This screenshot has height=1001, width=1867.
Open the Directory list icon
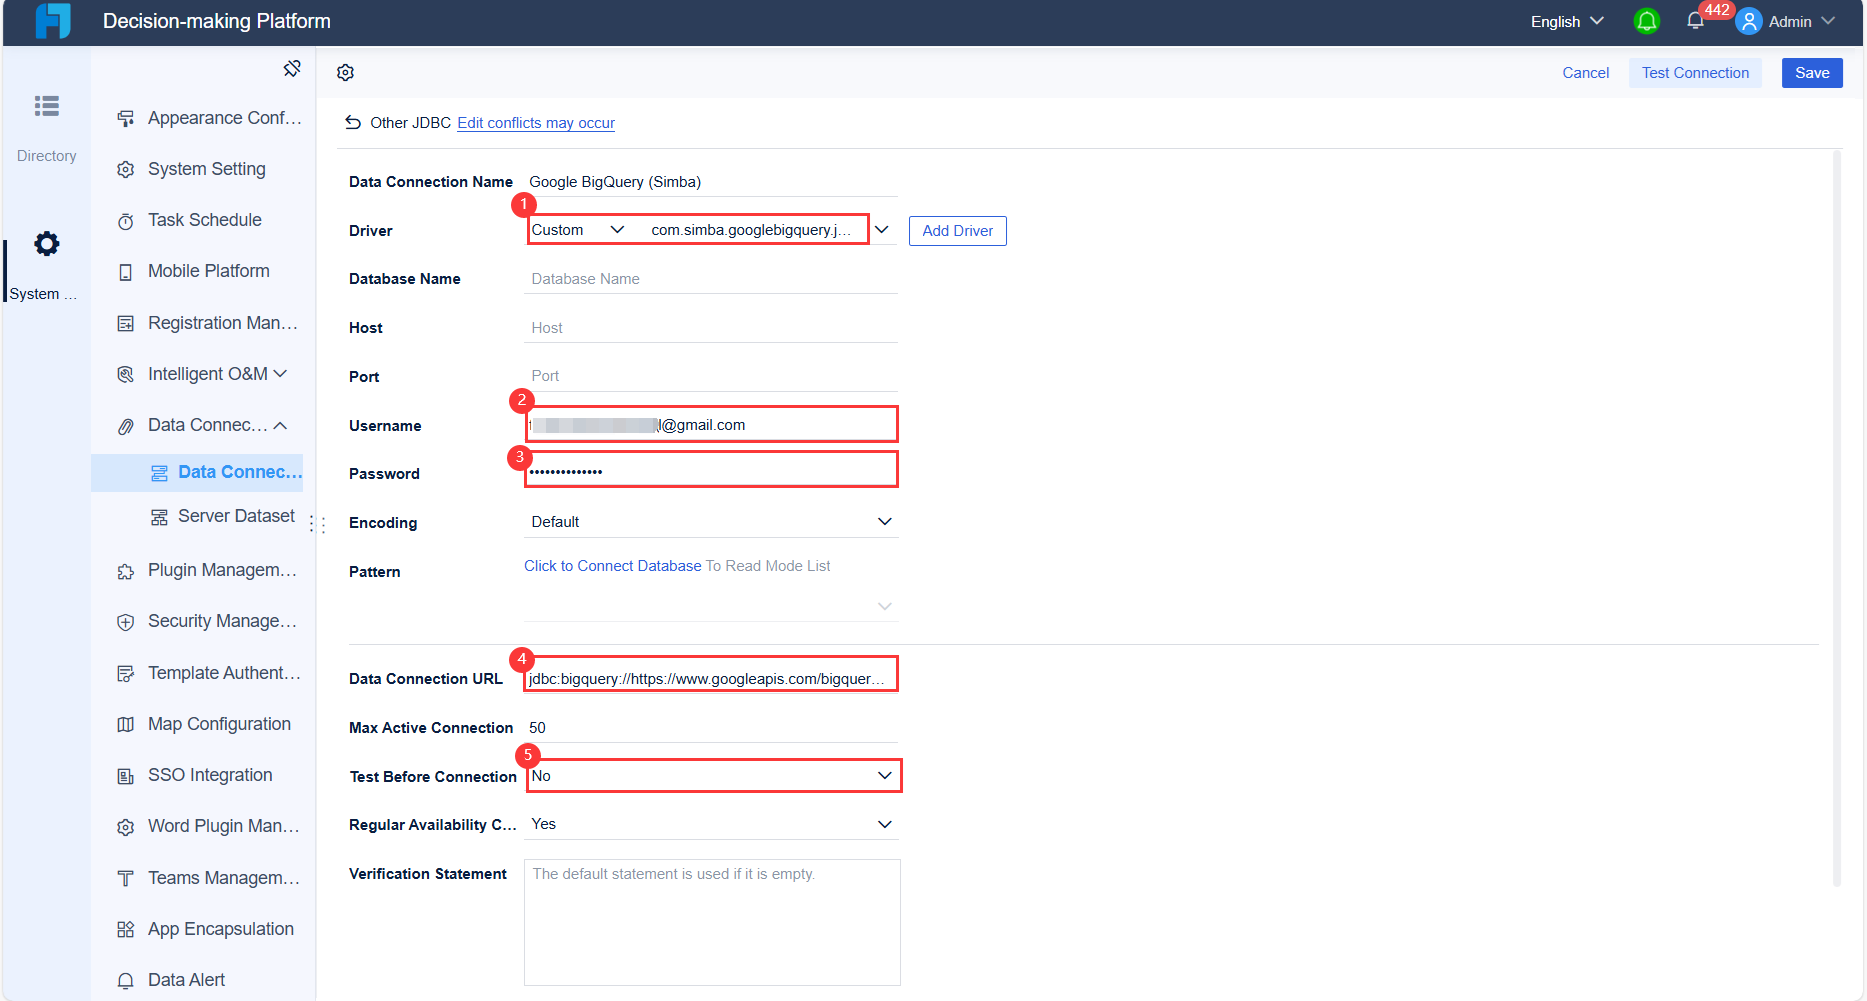point(46,105)
